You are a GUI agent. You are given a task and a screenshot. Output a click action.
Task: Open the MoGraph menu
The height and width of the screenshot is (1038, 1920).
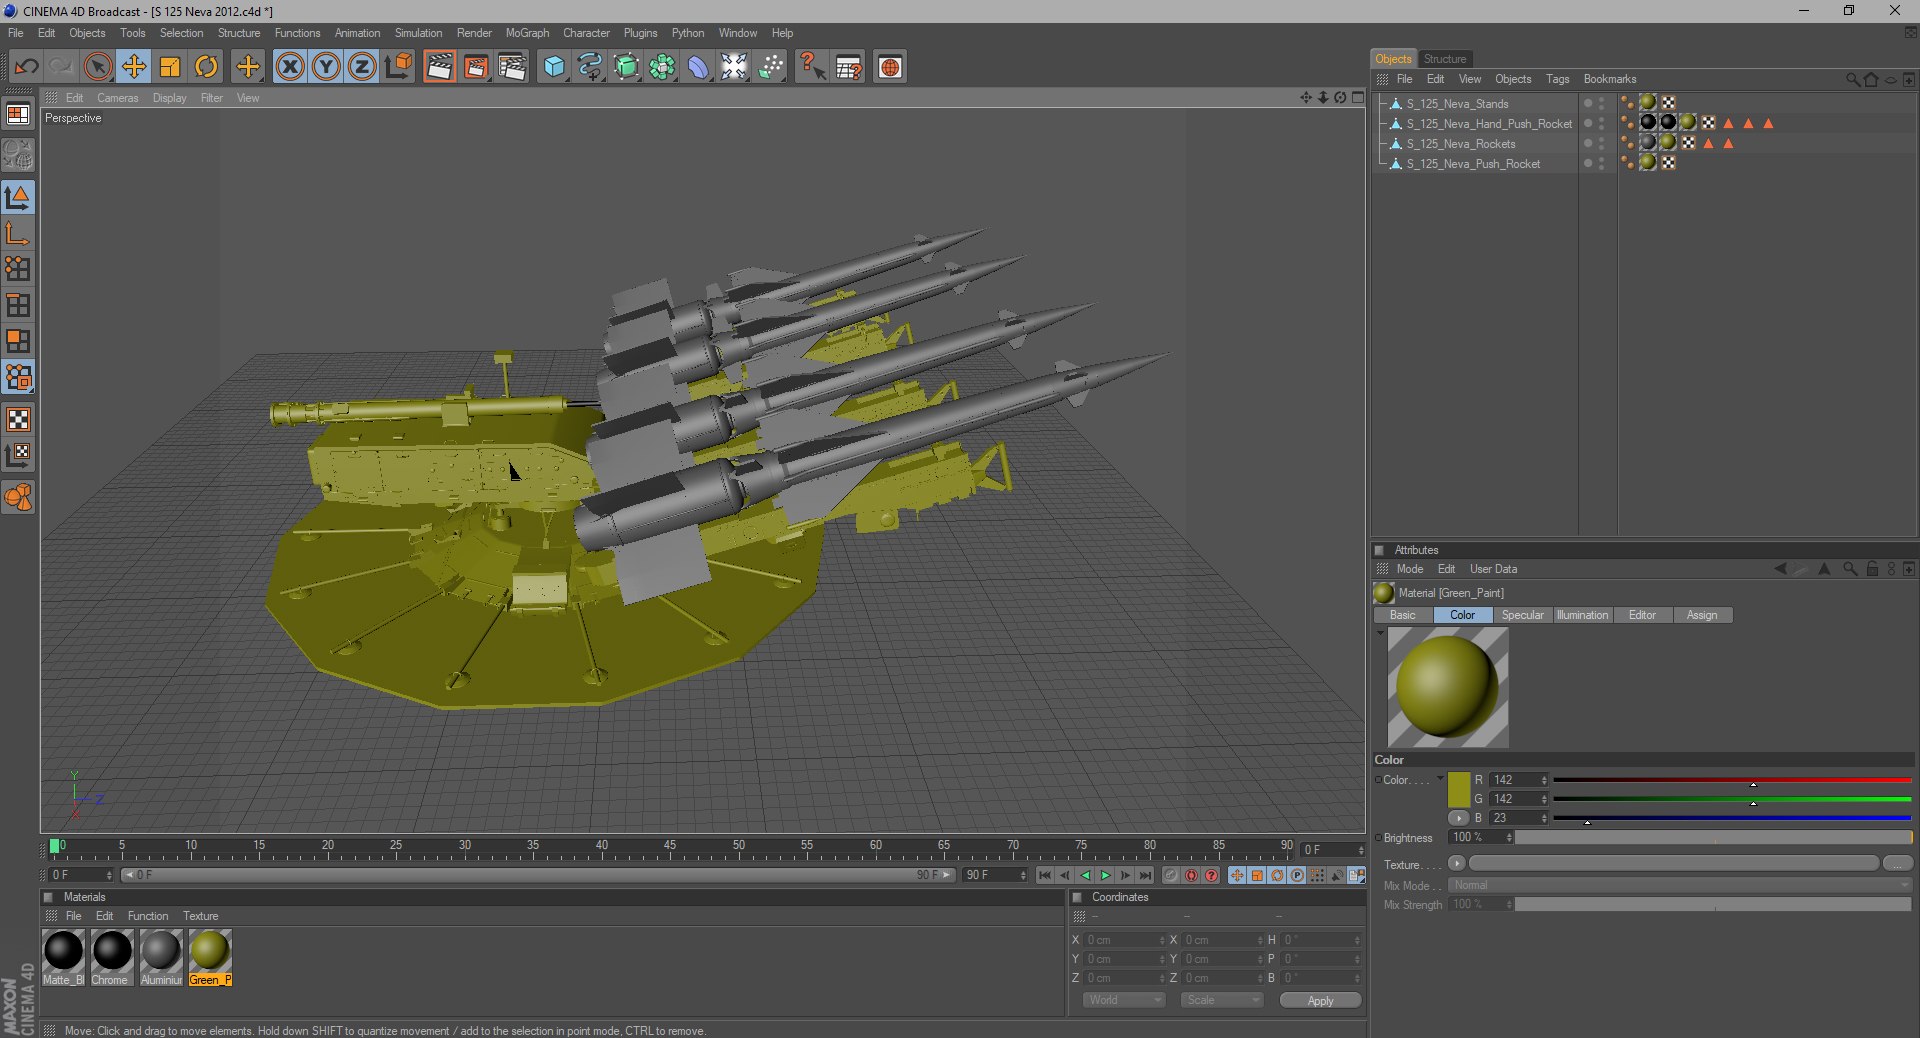point(527,33)
